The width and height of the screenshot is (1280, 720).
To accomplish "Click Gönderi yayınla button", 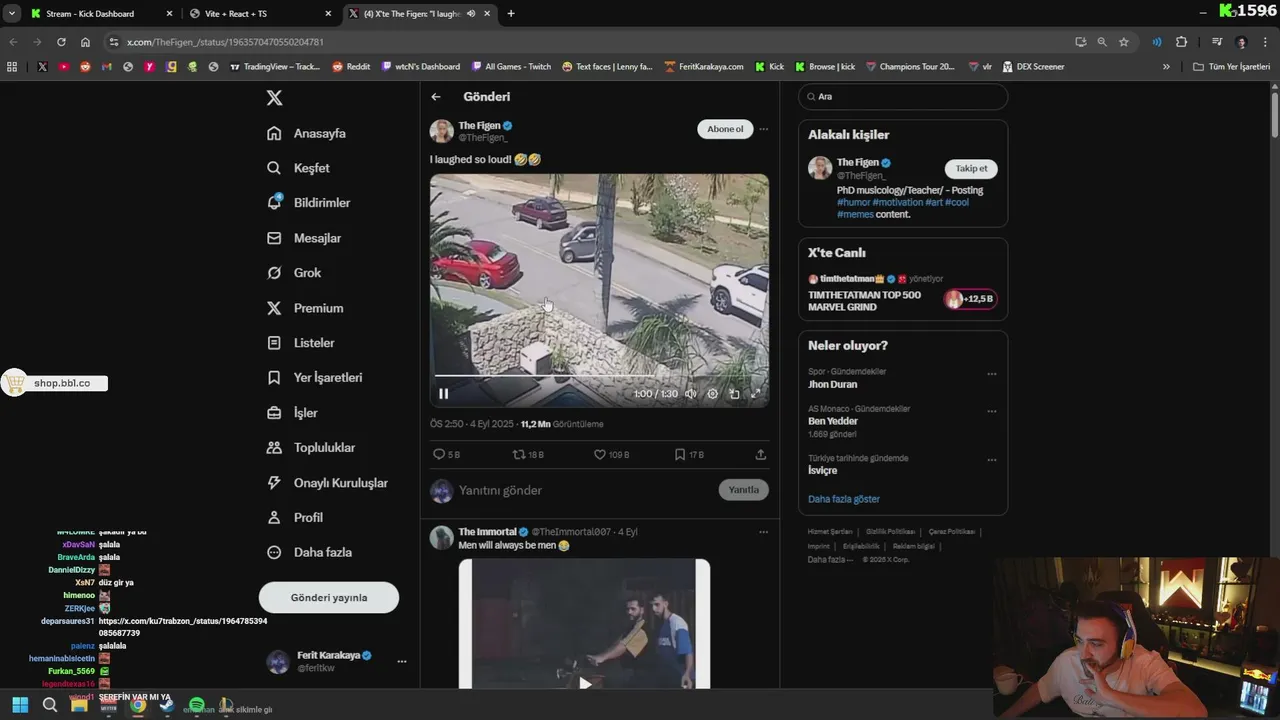I will 329,597.
